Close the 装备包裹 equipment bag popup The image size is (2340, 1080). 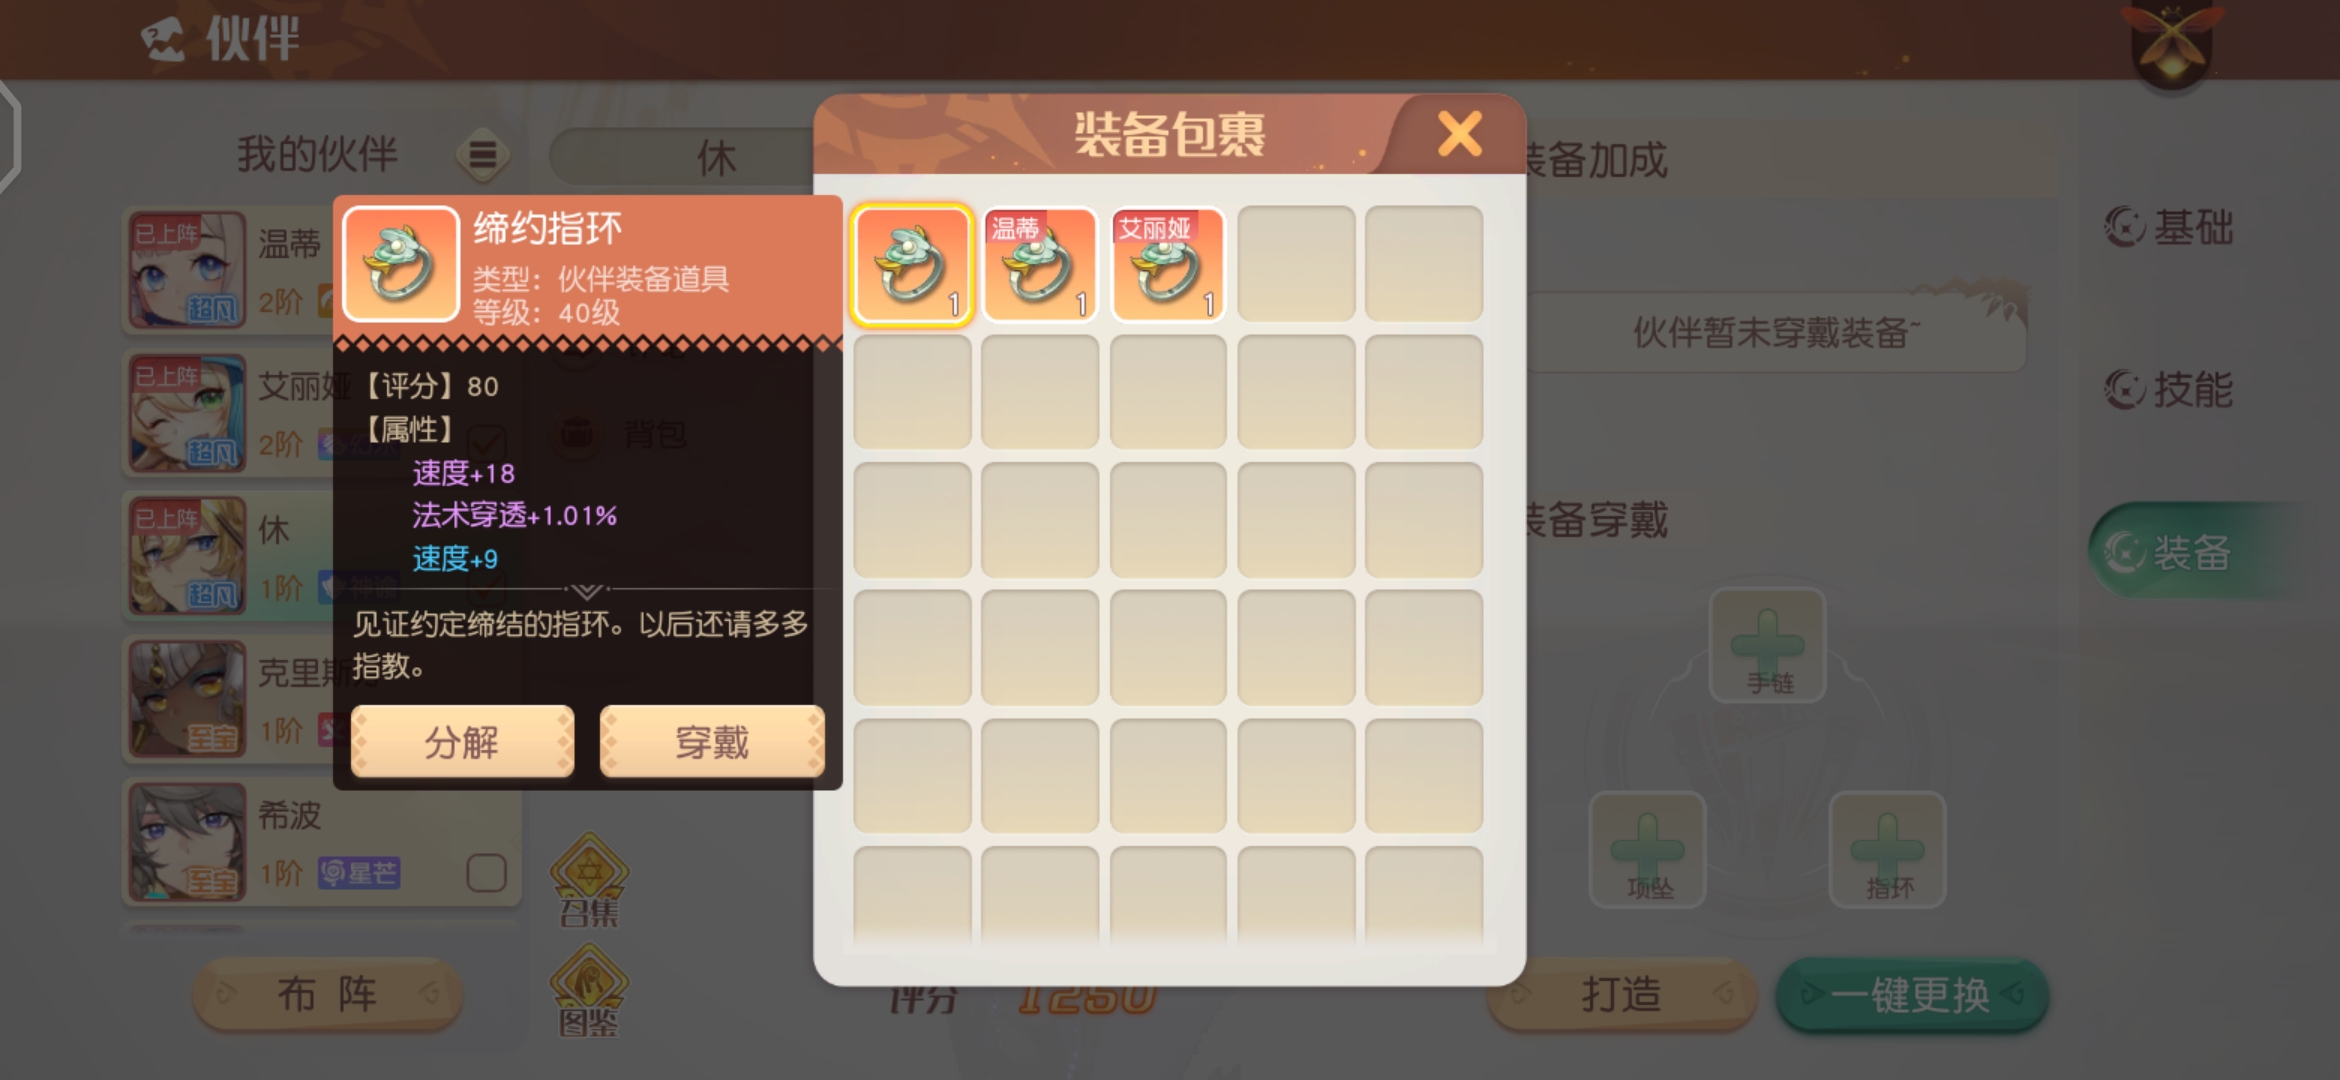(x=1460, y=134)
